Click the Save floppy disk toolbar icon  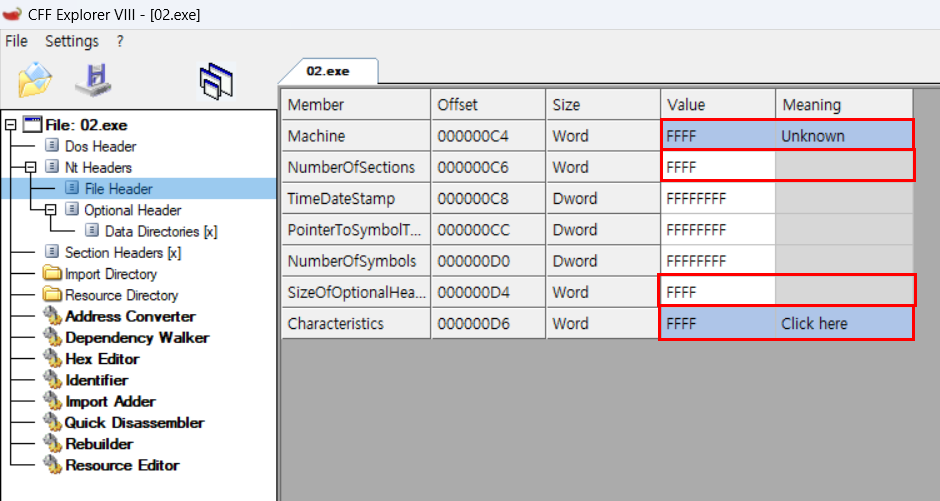94,79
